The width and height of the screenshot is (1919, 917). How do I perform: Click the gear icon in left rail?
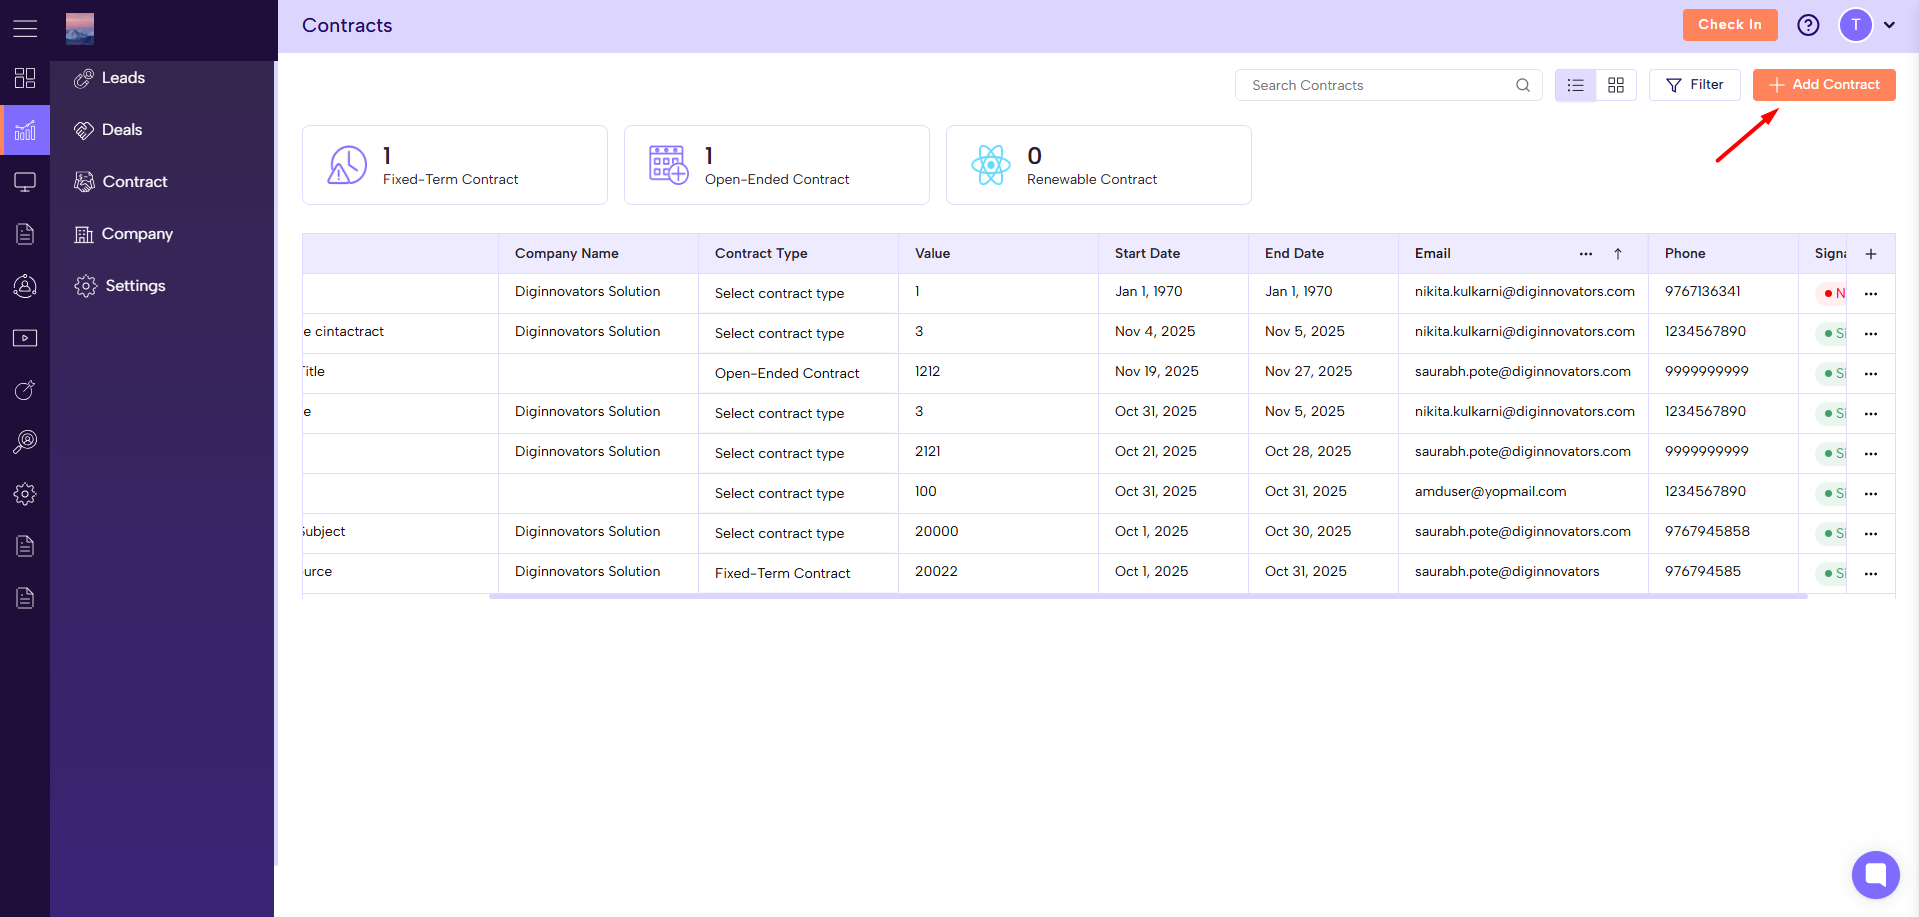[25, 494]
